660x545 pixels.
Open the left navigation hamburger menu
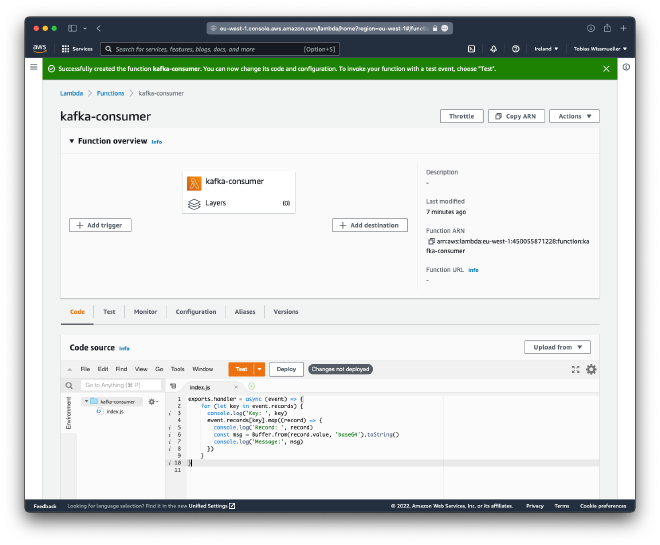(35, 68)
